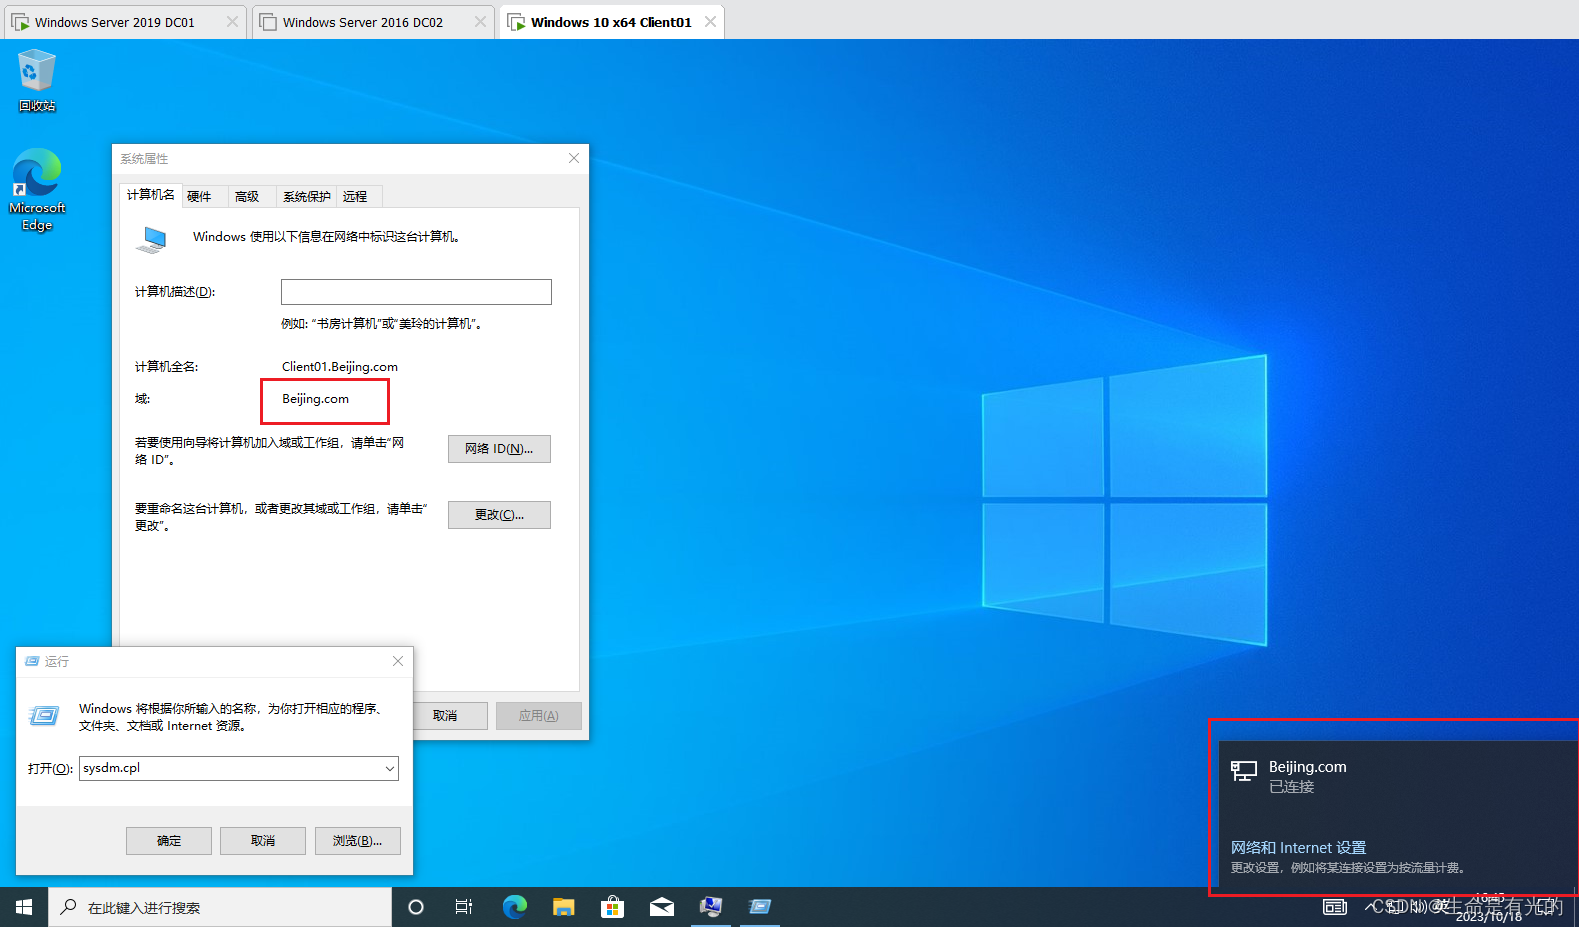Expand the 打开 combo box dropdown arrow
1579x927 pixels.
pyautogui.click(x=390, y=768)
